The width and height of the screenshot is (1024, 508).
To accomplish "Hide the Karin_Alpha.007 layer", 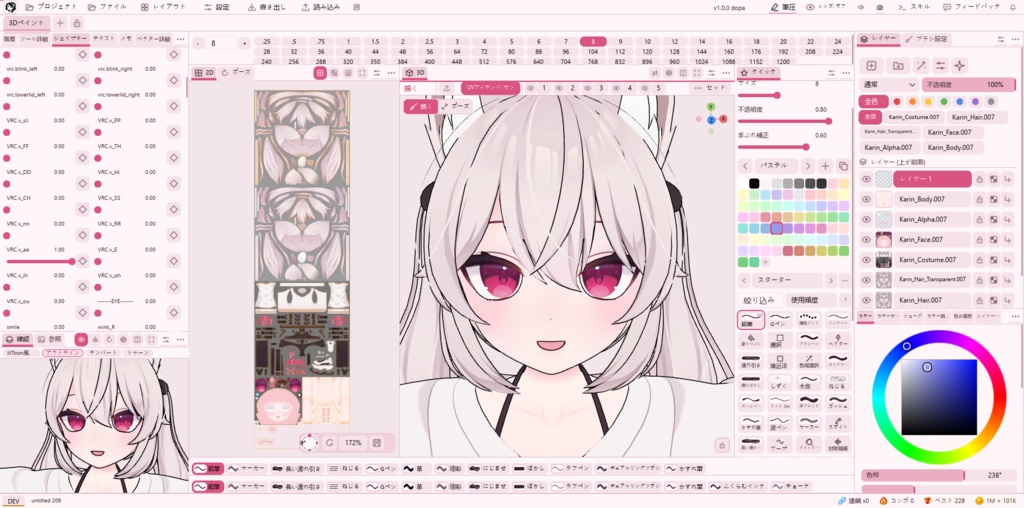I will click(866, 219).
